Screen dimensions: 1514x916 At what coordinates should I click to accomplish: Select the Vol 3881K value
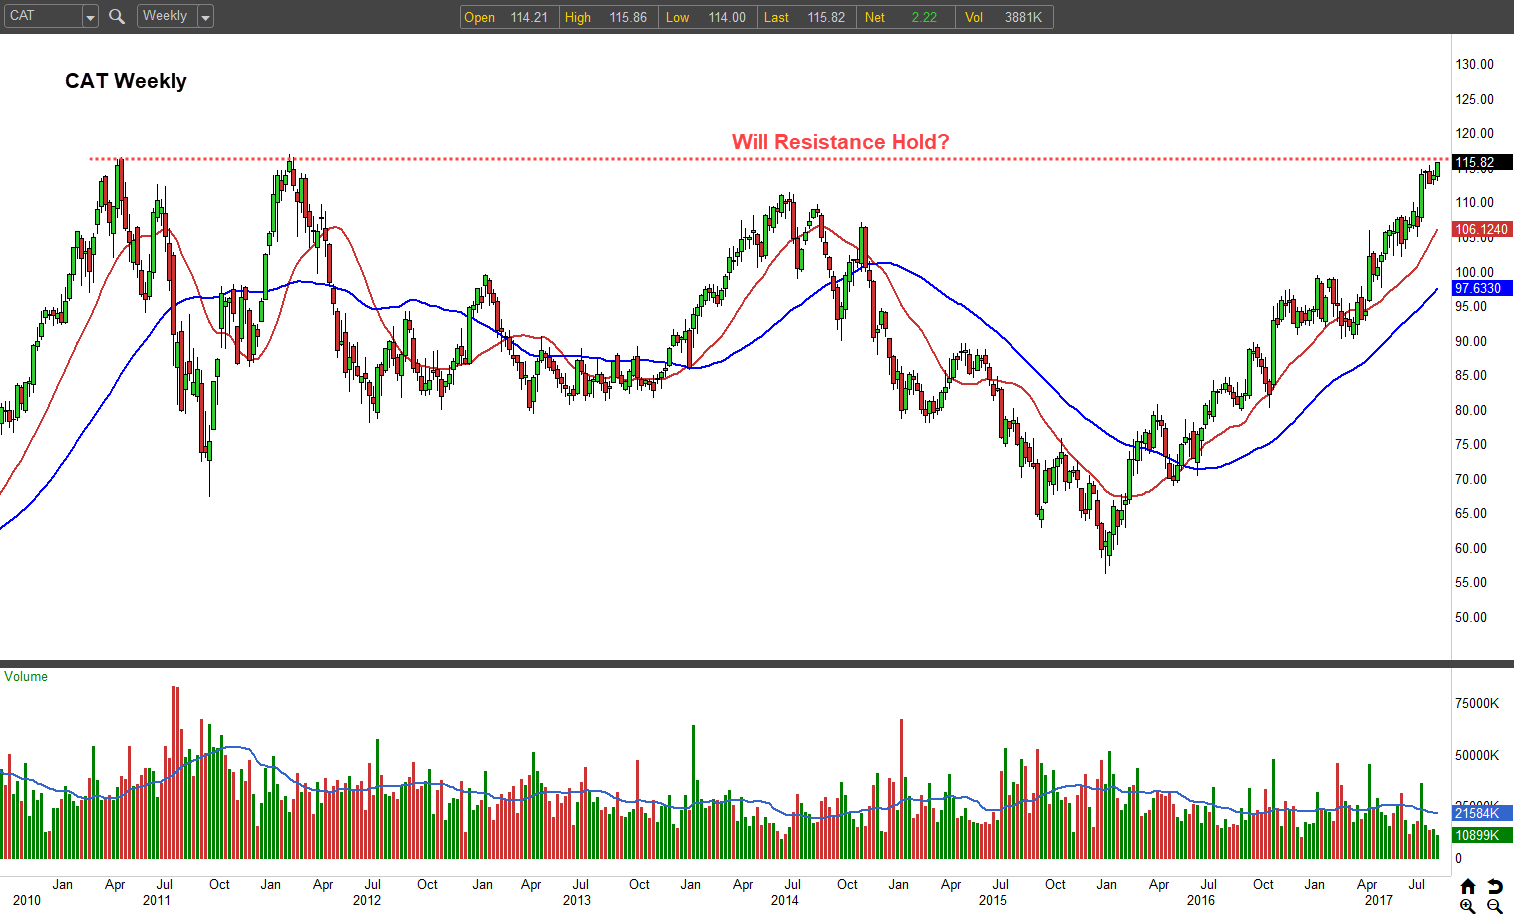pos(1023,17)
